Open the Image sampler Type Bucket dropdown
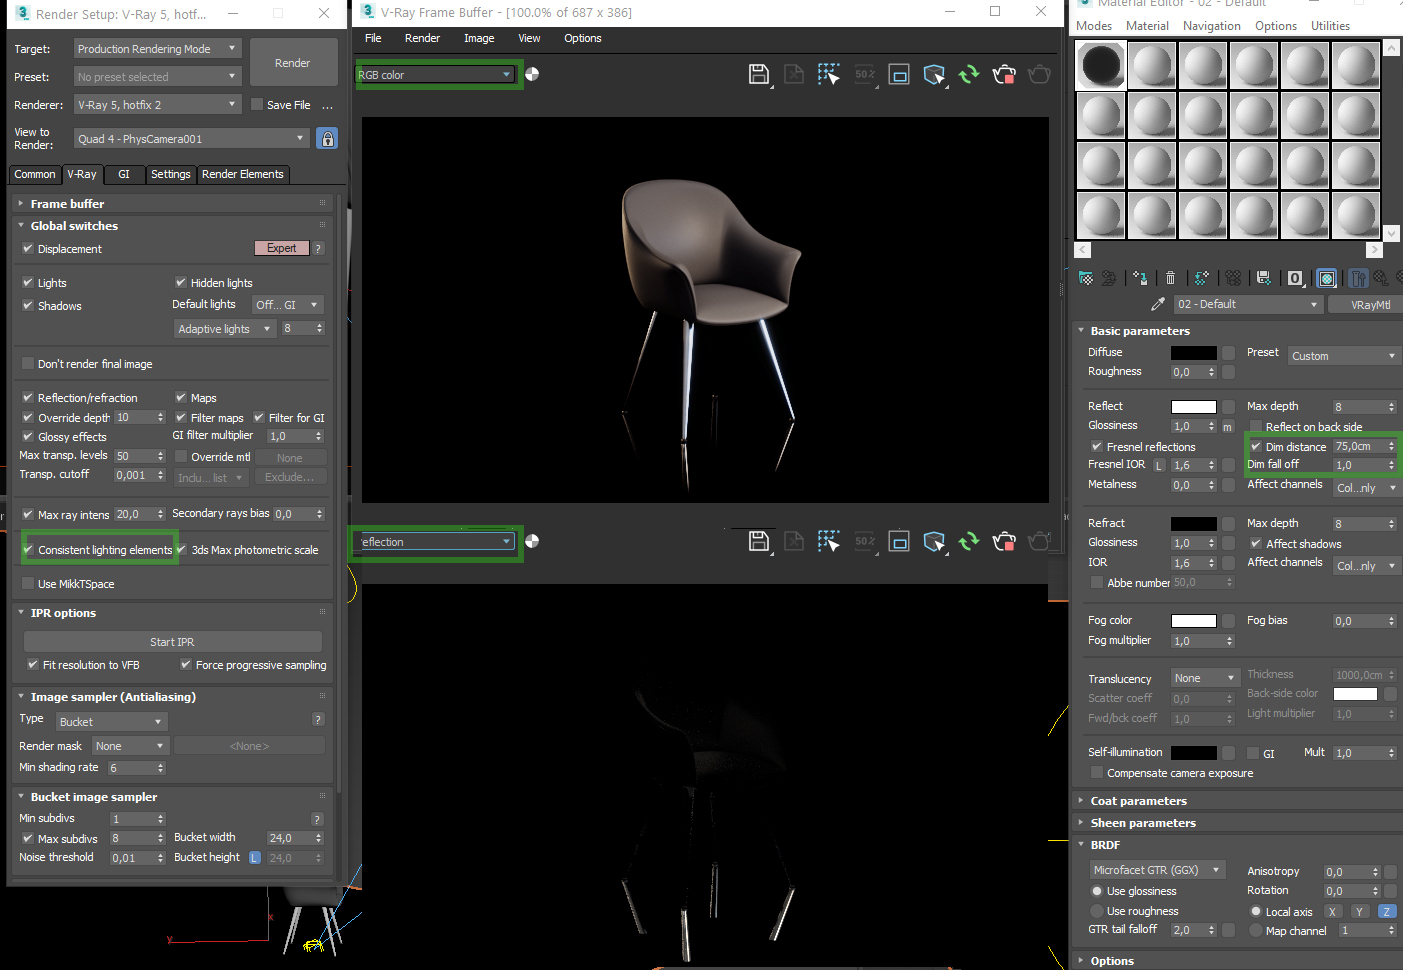 click(x=111, y=721)
